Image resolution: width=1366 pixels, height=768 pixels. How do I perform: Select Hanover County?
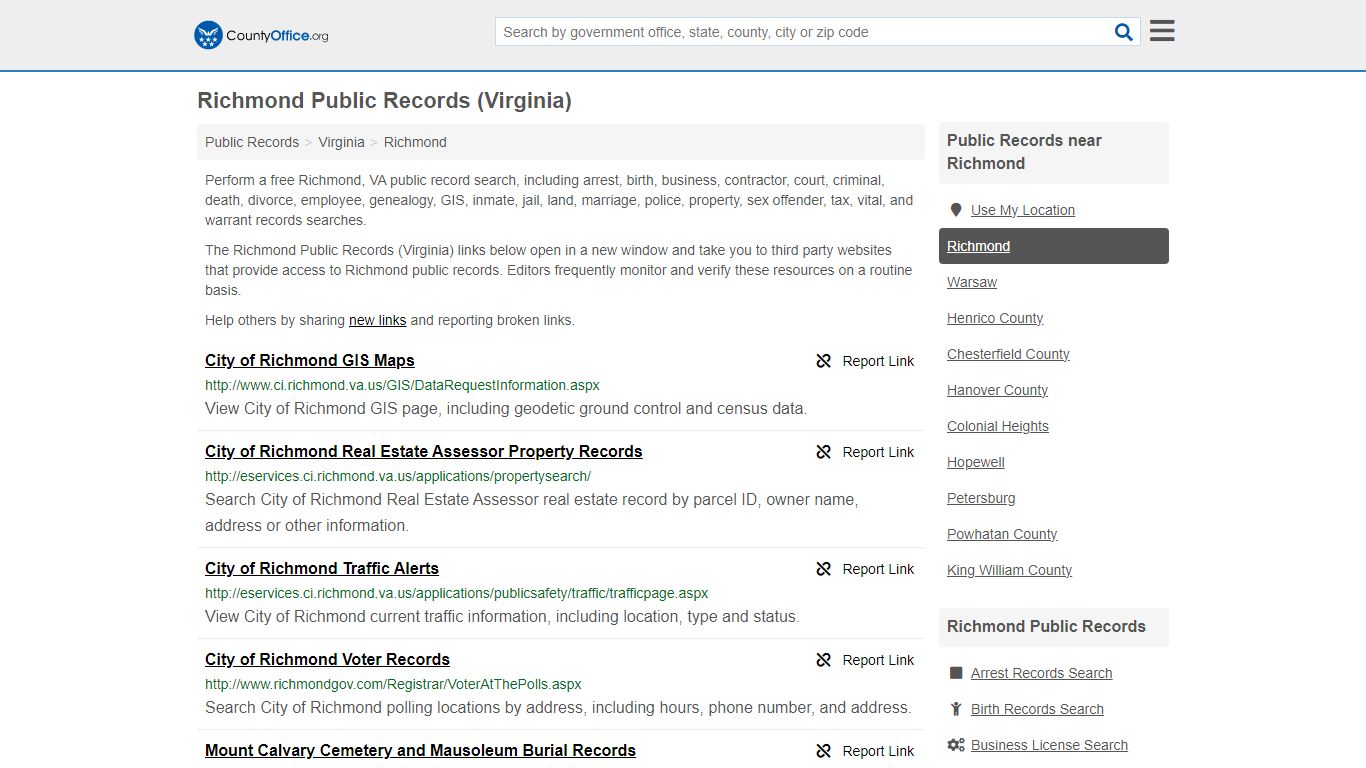pos(998,390)
